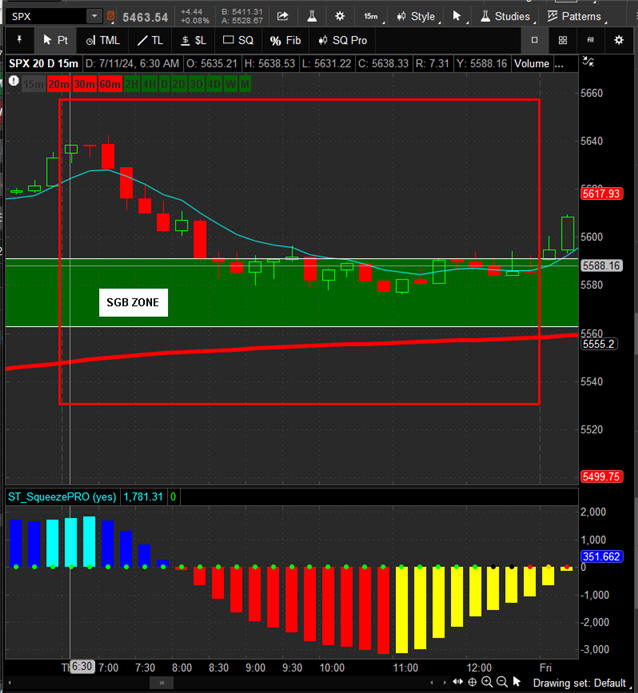The image size is (638, 693).
Task: Click the 5588.16 price axis label
Action: (x=601, y=266)
